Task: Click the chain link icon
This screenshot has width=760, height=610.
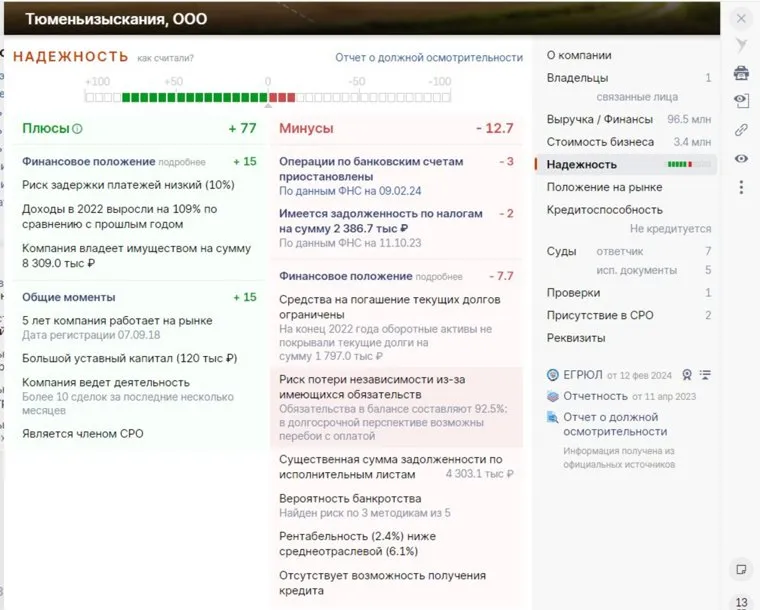Action: tap(741, 130)
